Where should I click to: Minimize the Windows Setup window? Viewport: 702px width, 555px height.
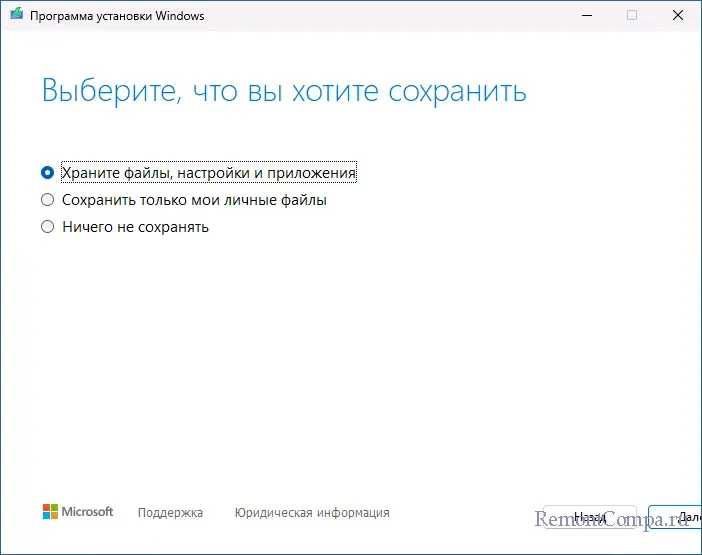tap(587, 15)
